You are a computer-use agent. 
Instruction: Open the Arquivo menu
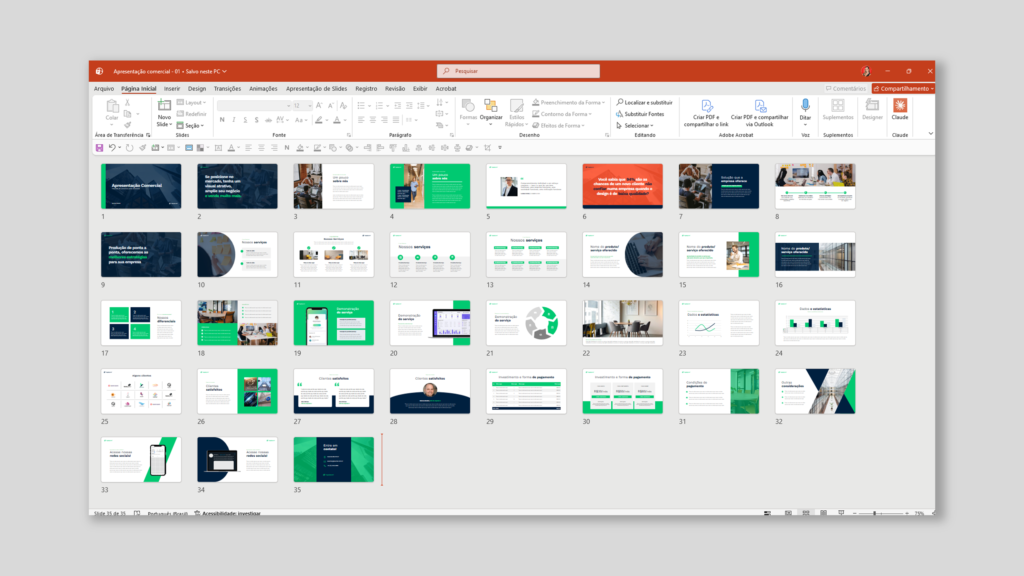pyautogui.click(x=104, y=89)
